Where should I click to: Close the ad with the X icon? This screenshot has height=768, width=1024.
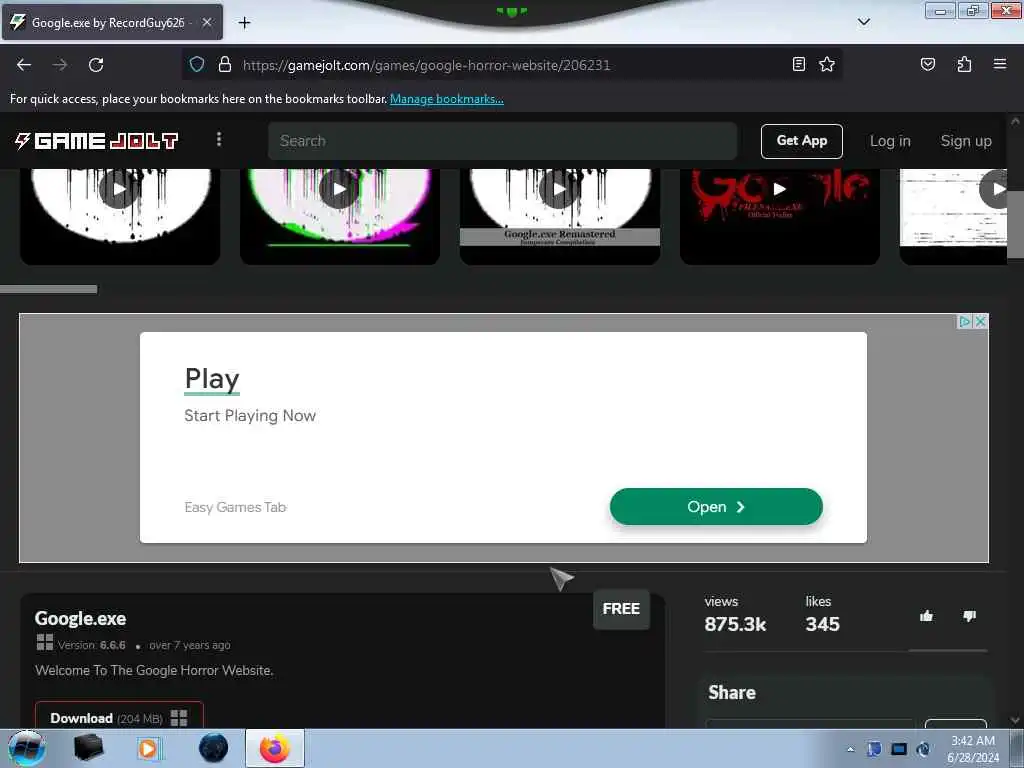[980, 321]
